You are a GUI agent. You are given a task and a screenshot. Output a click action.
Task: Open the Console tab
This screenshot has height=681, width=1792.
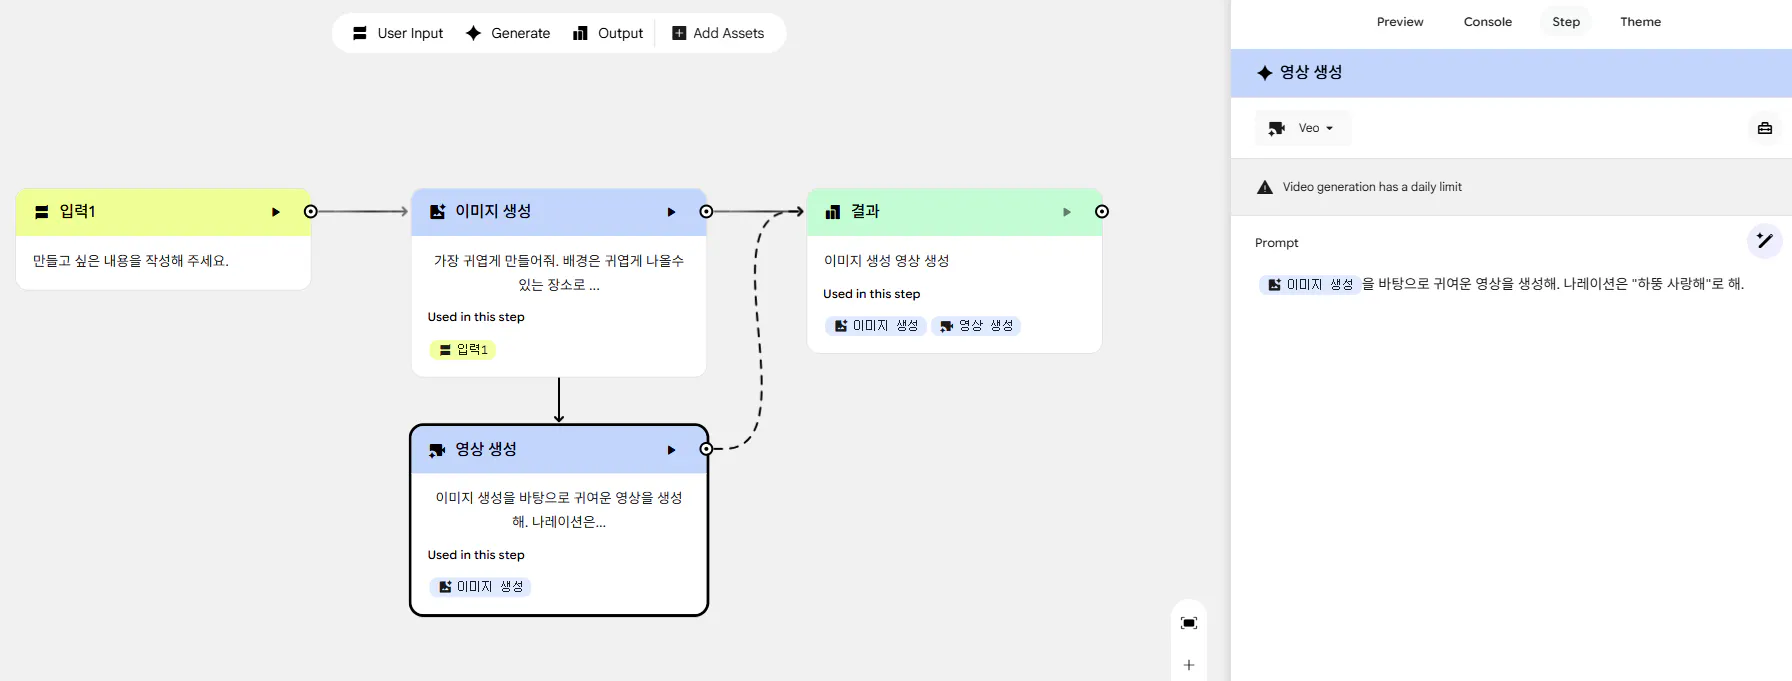[x=1487, y=22]
